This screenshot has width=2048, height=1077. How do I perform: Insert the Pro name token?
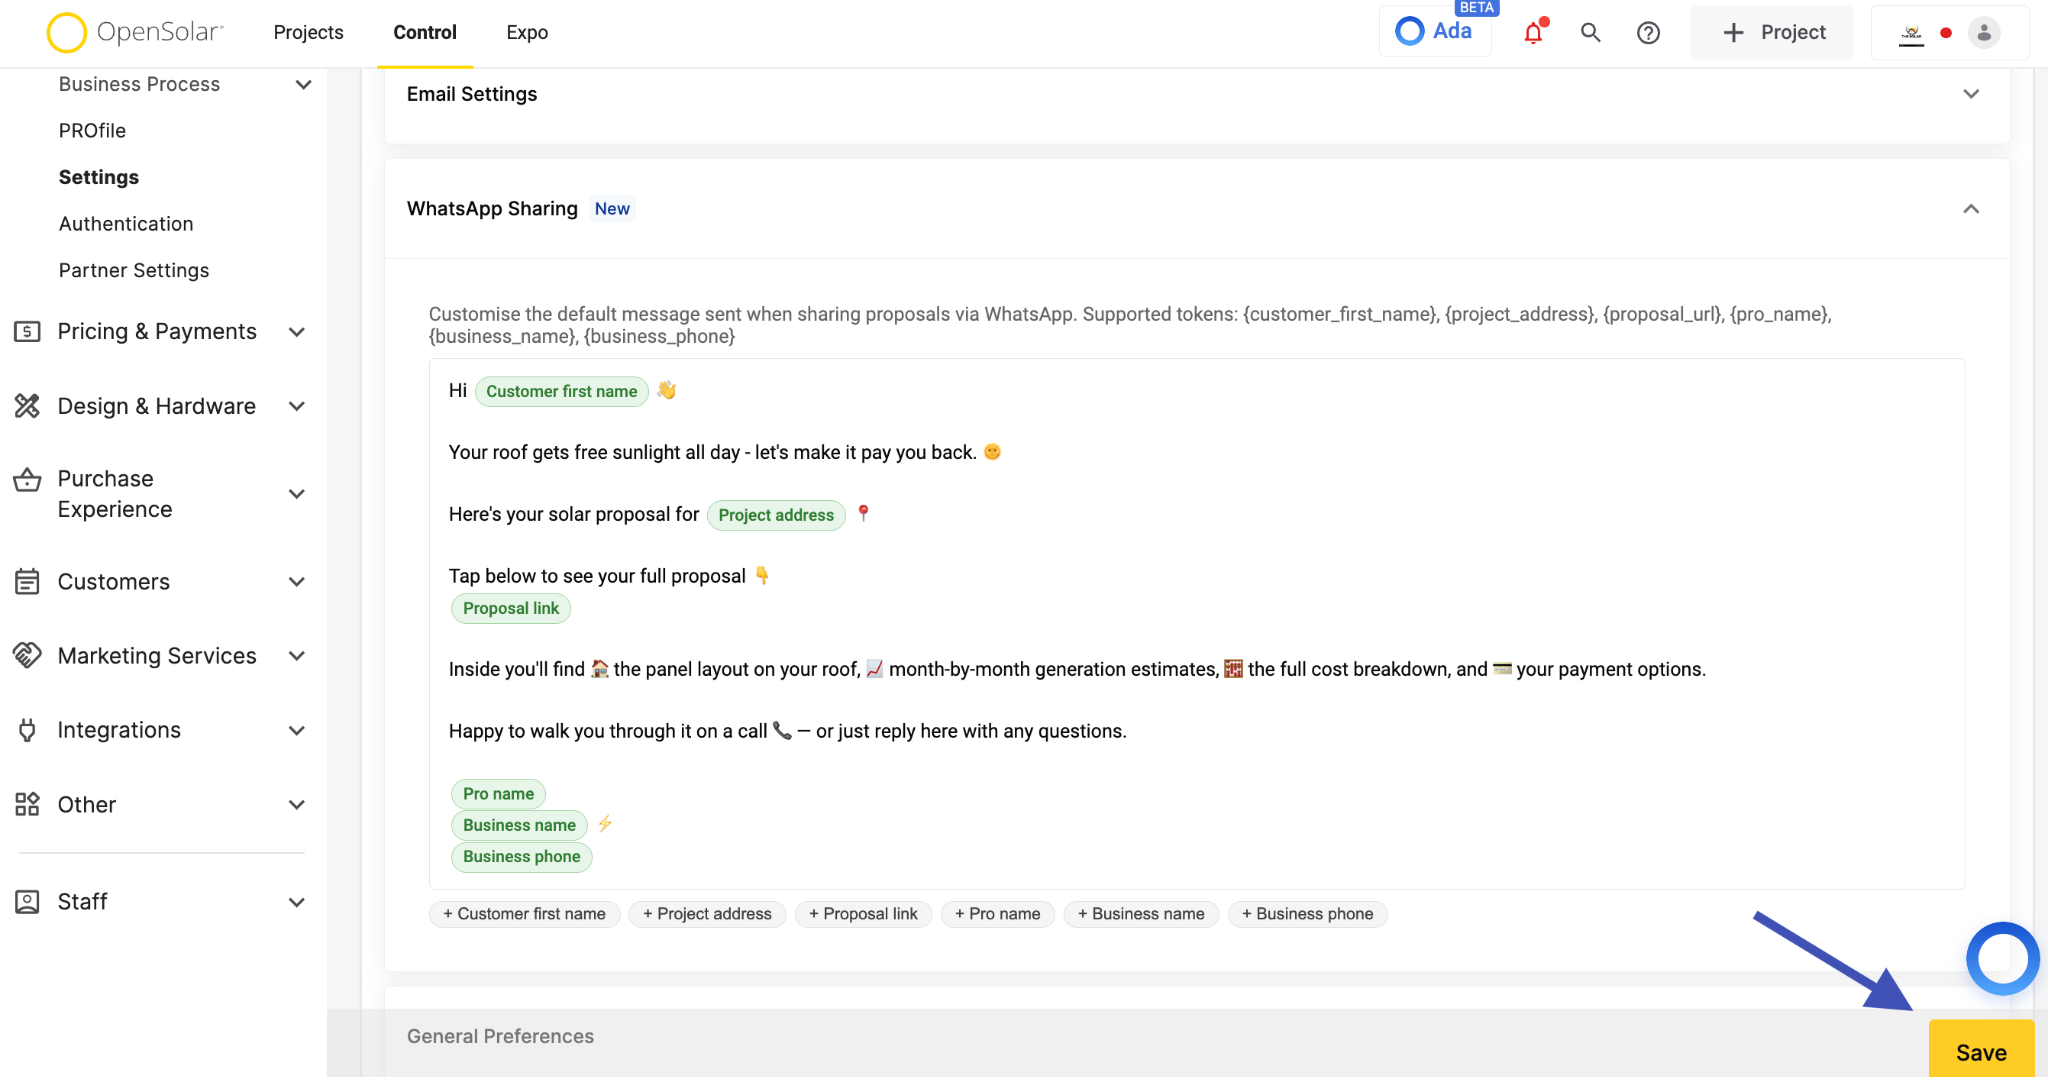tap(998, 914)
